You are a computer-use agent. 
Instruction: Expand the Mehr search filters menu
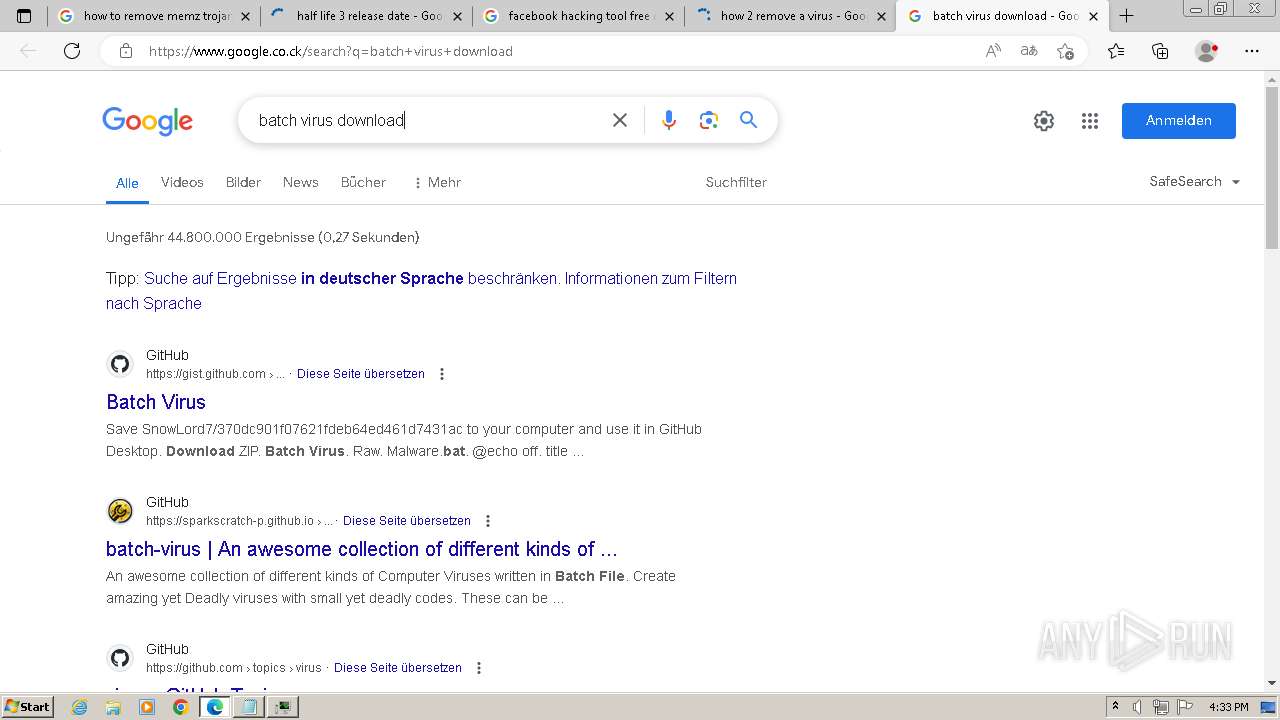coord(437,182)
